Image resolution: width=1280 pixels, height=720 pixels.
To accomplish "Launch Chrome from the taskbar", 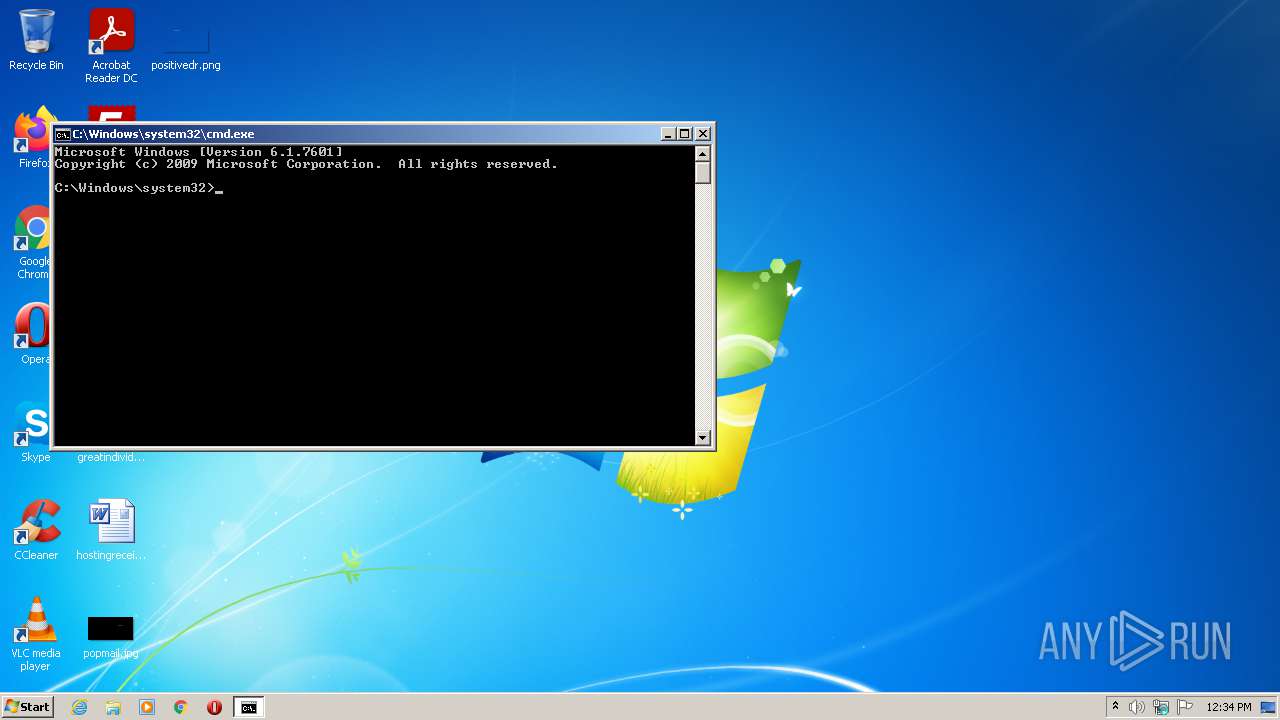I will point(181,707).
